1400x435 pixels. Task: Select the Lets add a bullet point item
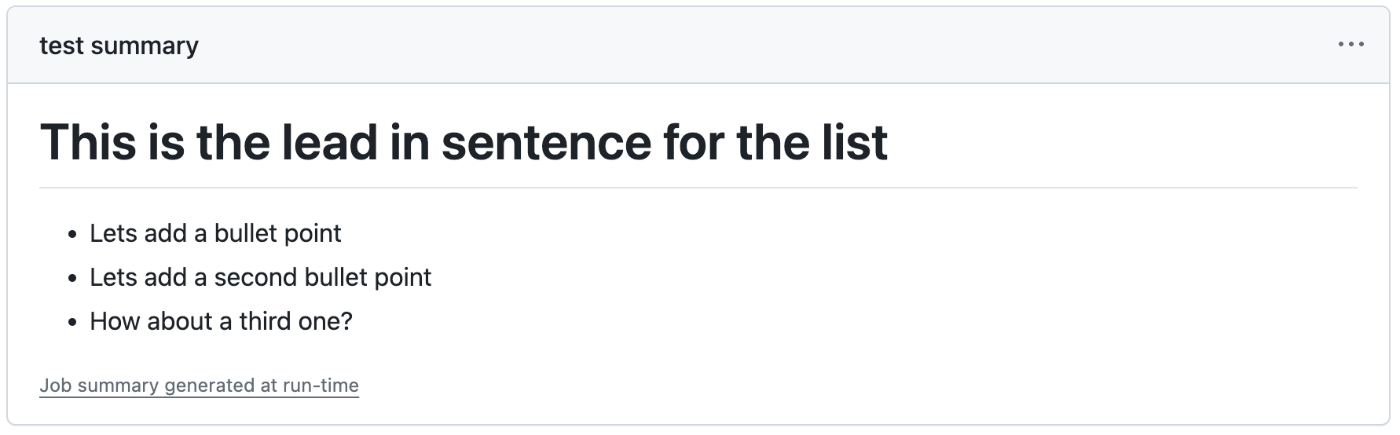click(x=216, y=233)
